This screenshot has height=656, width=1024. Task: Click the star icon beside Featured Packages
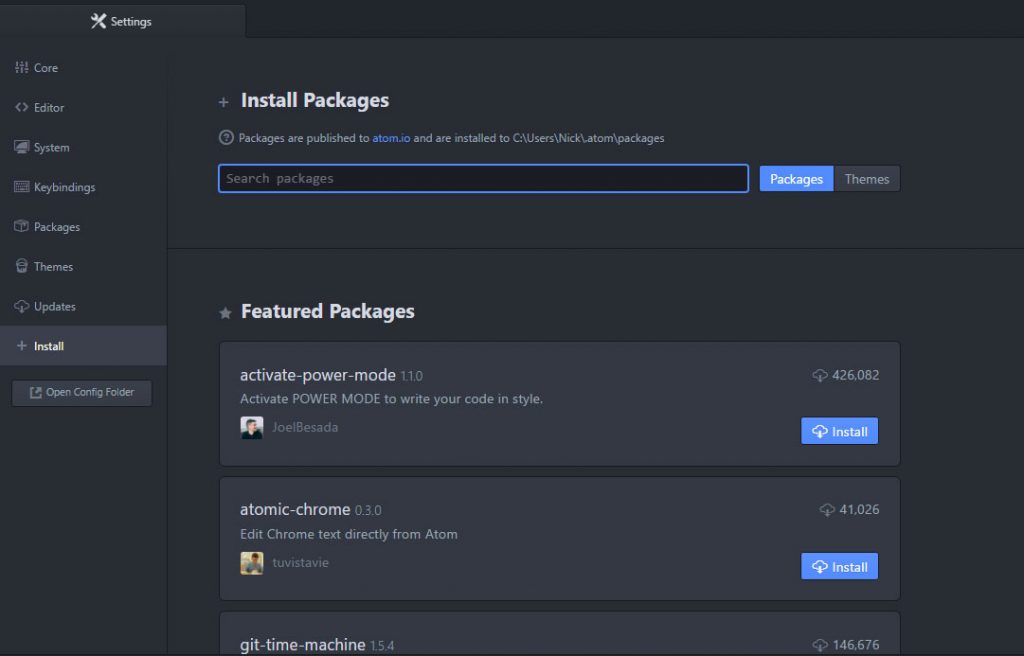(224, 312)
